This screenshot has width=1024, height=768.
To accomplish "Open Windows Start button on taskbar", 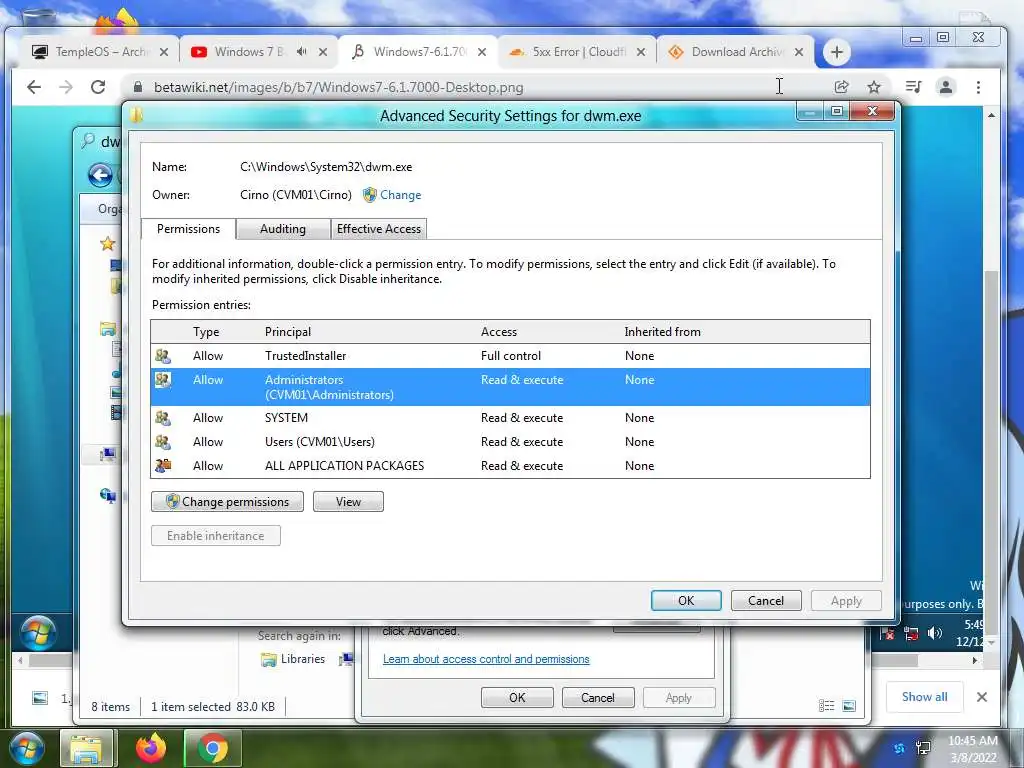I will 25,748.
